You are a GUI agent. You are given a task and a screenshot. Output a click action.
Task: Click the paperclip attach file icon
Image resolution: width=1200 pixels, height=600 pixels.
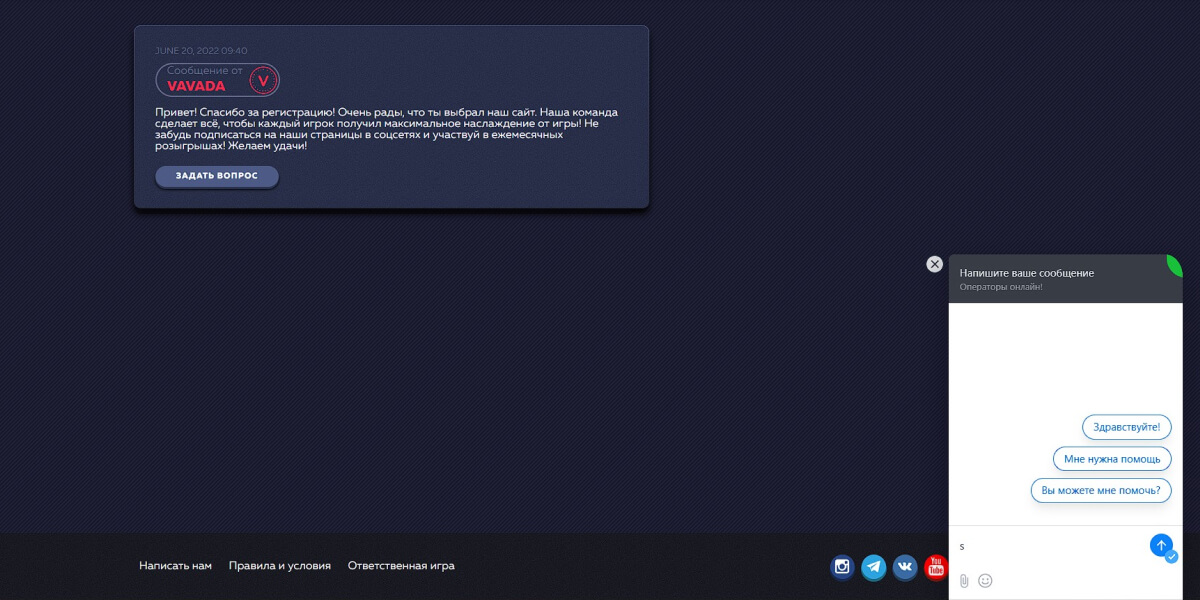[x=964, y=581]
